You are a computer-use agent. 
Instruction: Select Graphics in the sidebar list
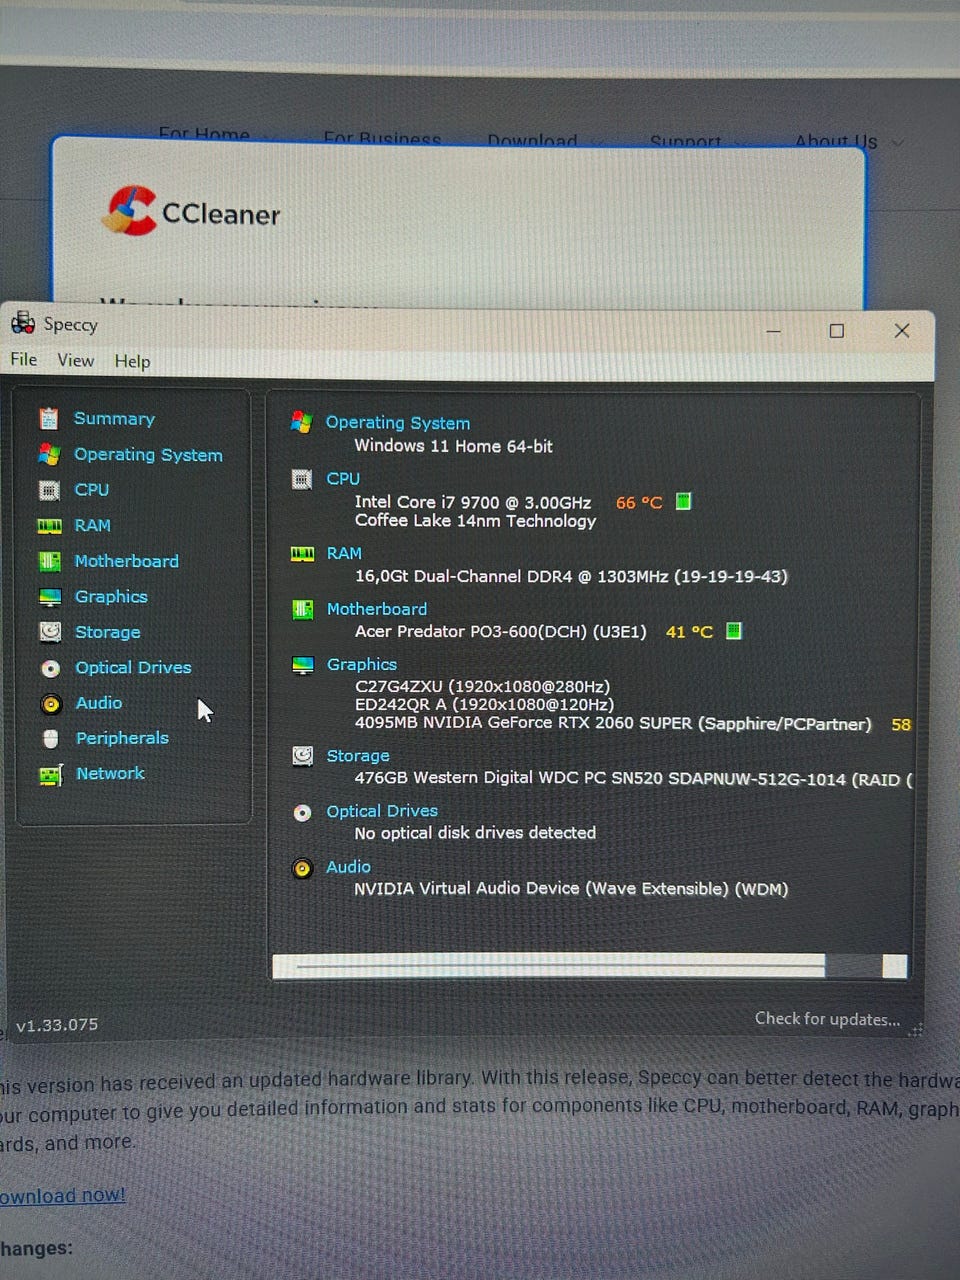click(111, 597)
